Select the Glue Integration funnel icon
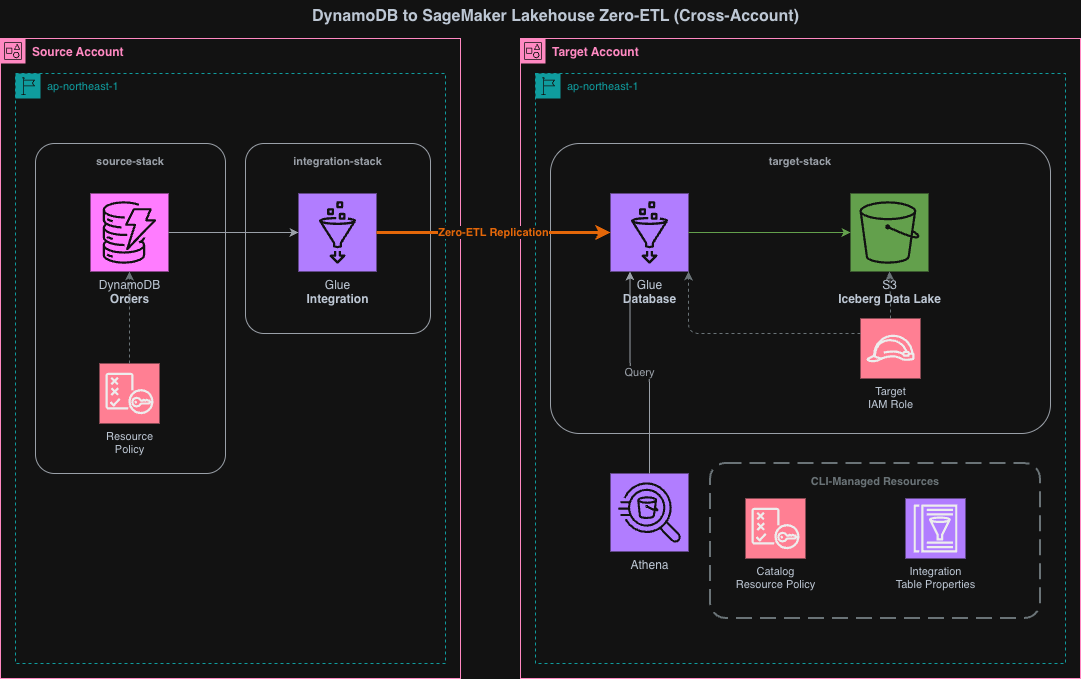The height and width of the screenshot is (679, 1081). point(337,232)
